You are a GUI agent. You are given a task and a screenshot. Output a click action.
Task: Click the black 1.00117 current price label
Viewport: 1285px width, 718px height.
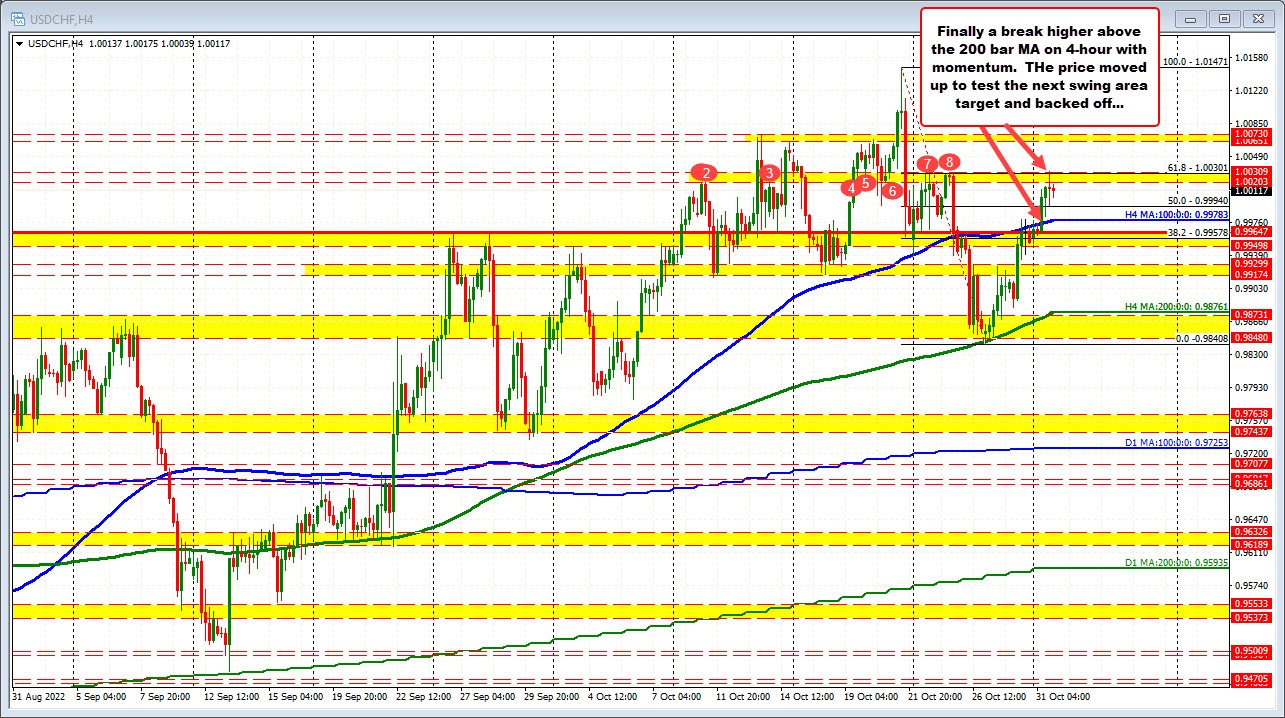tap(1249, 190)
